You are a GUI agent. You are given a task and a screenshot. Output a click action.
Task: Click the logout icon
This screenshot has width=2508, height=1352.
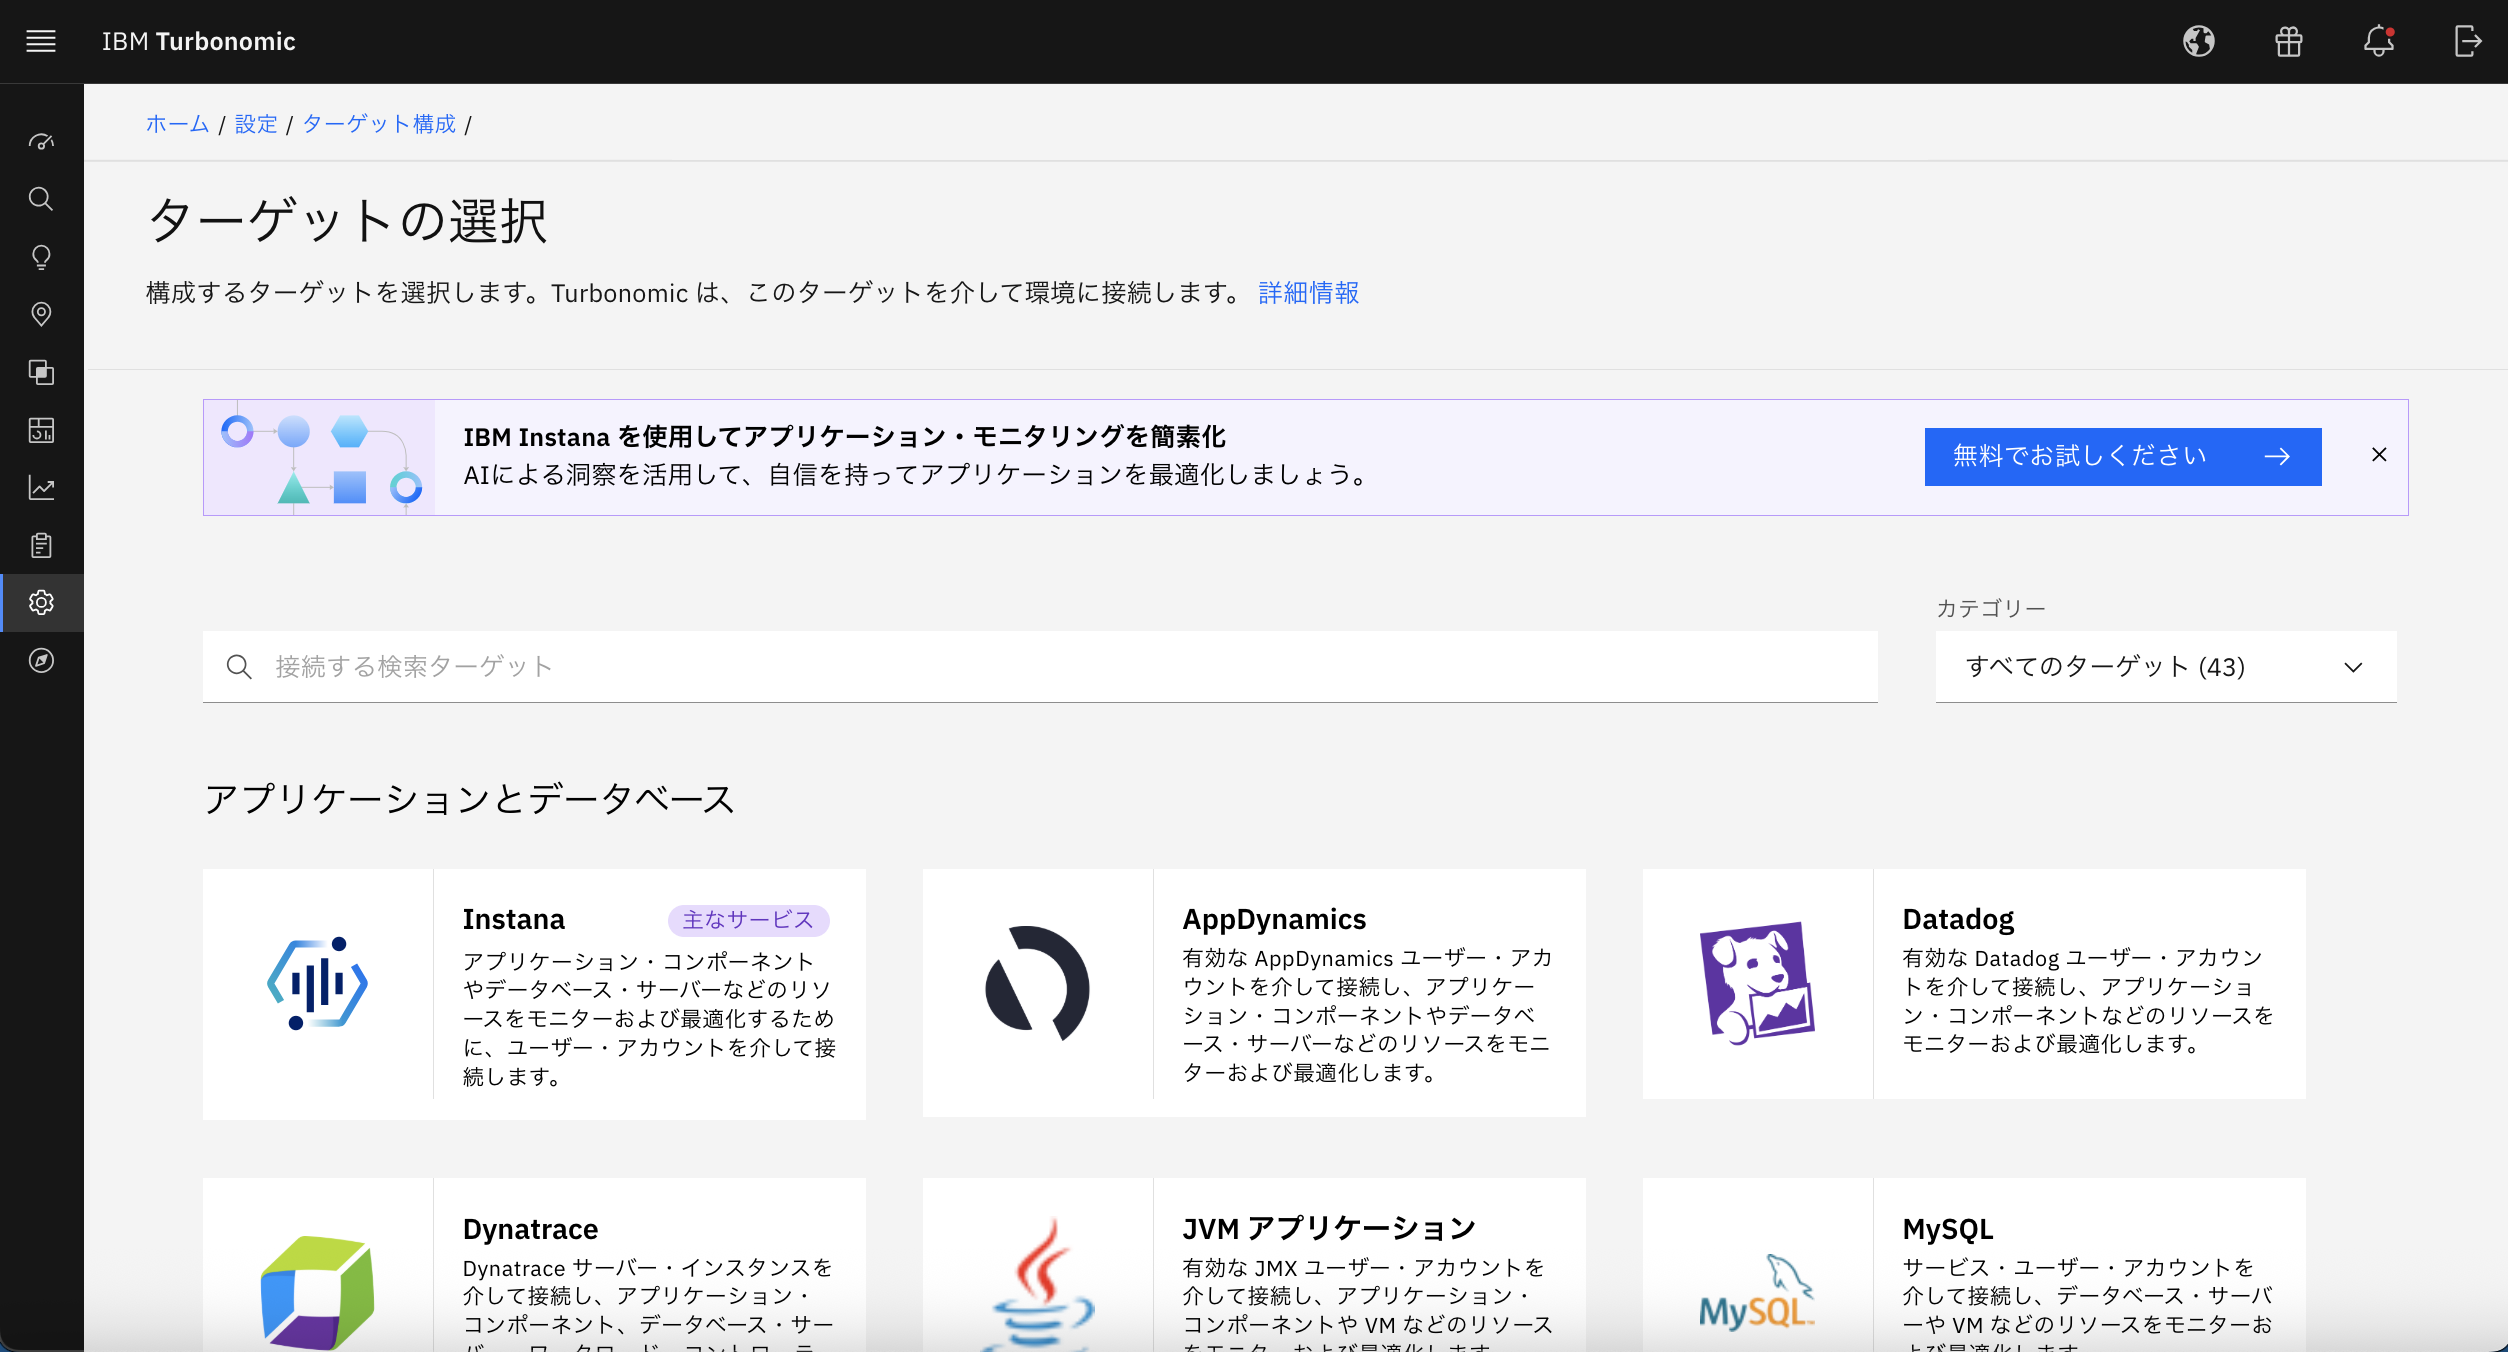coord(2467,41)
